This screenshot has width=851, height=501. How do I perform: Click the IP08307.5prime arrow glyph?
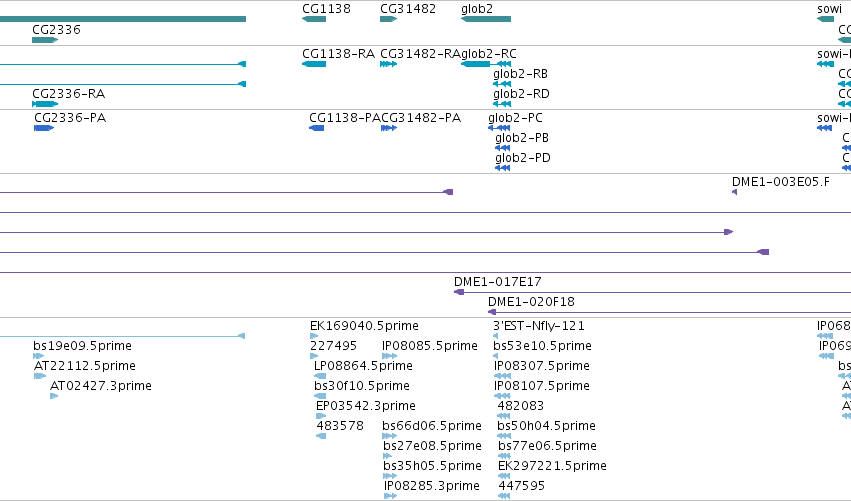(x=503, y=376)
